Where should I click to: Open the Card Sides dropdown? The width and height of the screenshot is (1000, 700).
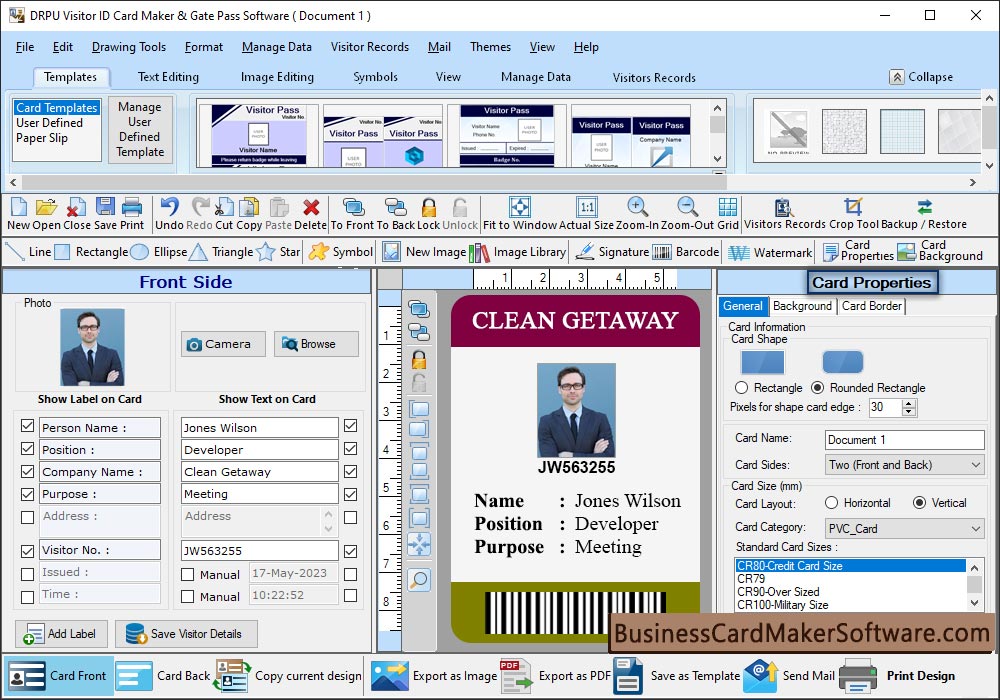[904, 465]
